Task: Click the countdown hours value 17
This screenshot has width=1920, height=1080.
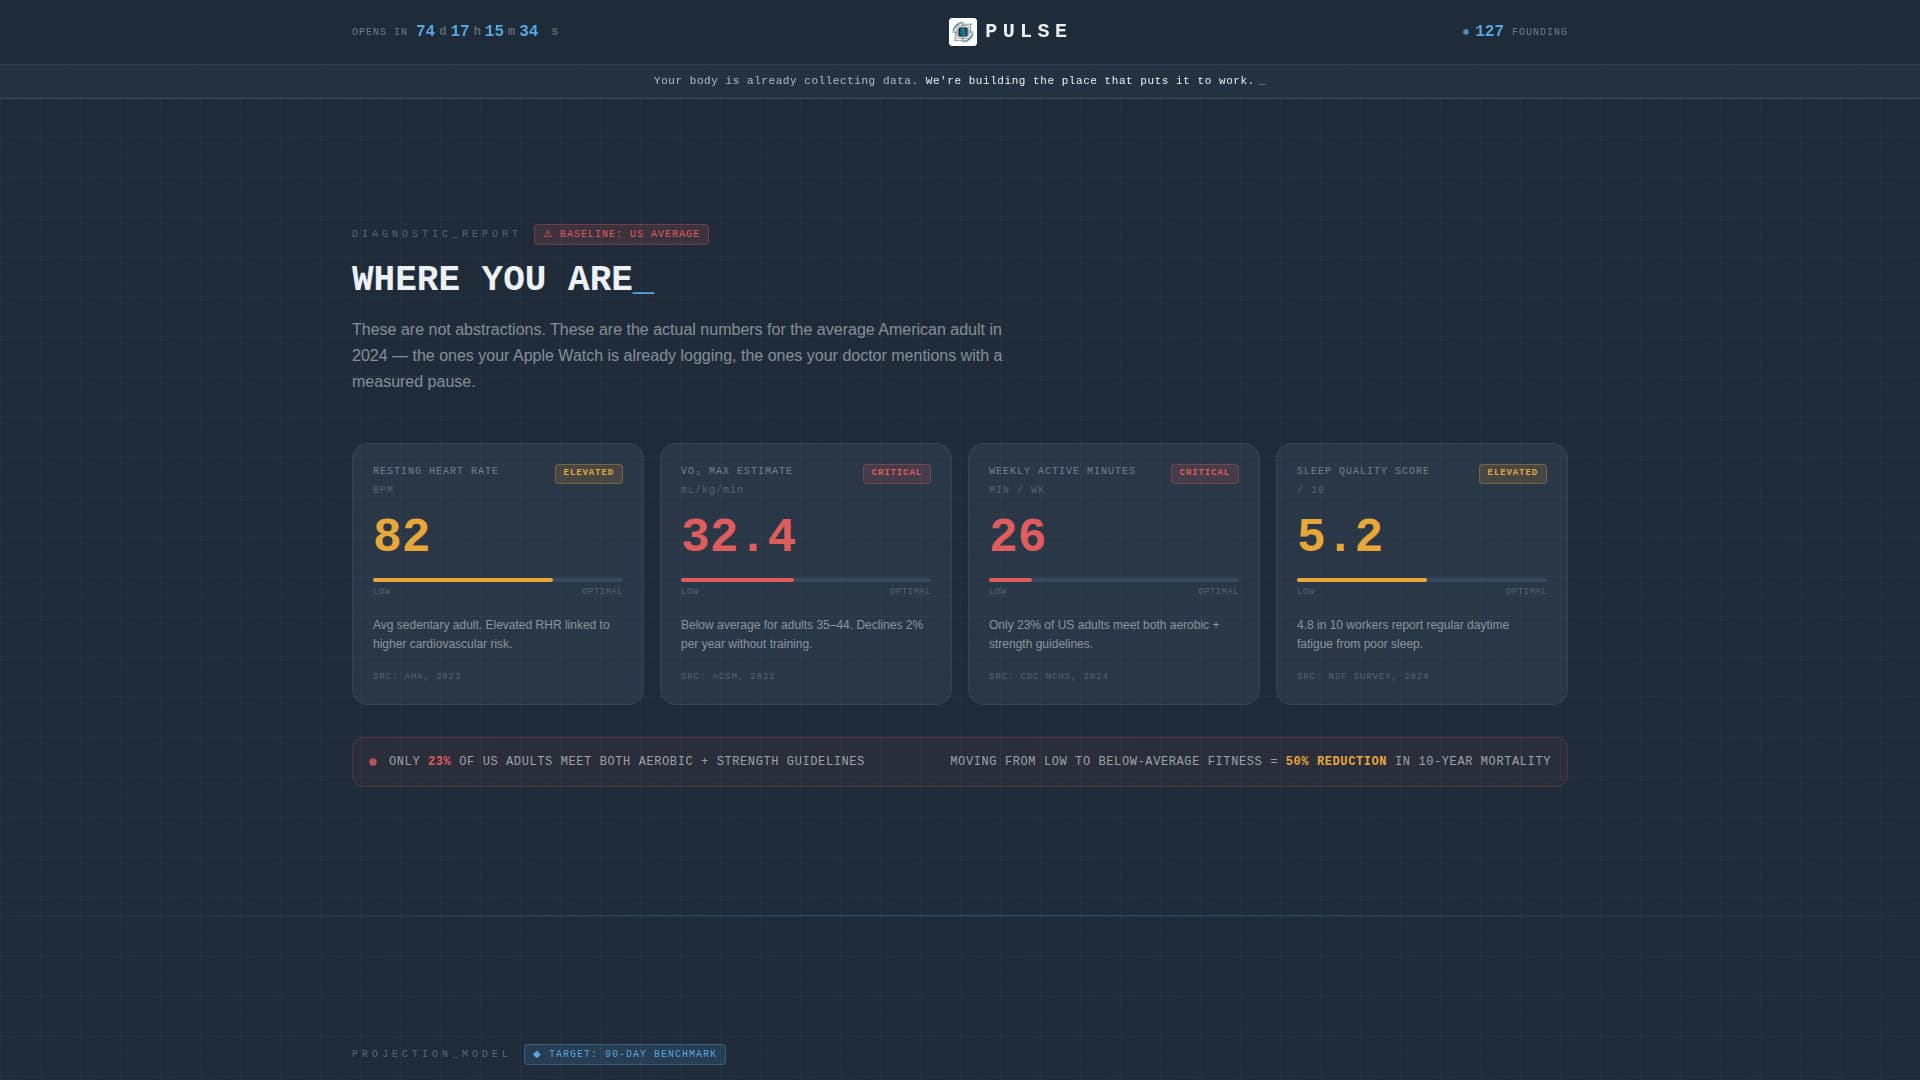Action: [x=460, y=31]
